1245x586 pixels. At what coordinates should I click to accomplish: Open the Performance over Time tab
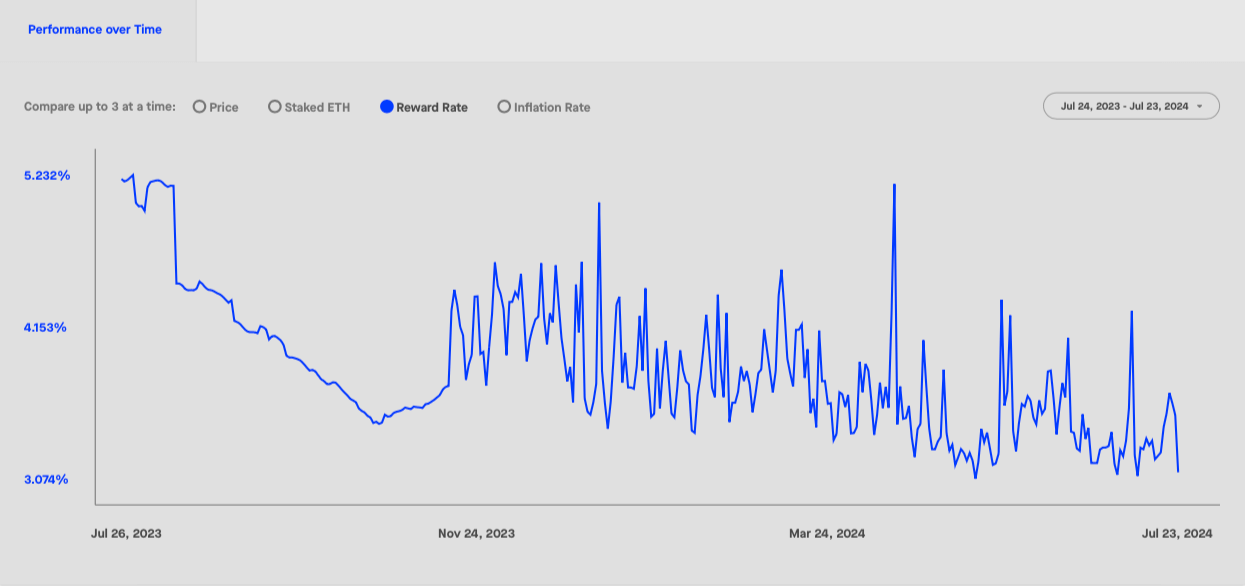click(x=95, y=30)
